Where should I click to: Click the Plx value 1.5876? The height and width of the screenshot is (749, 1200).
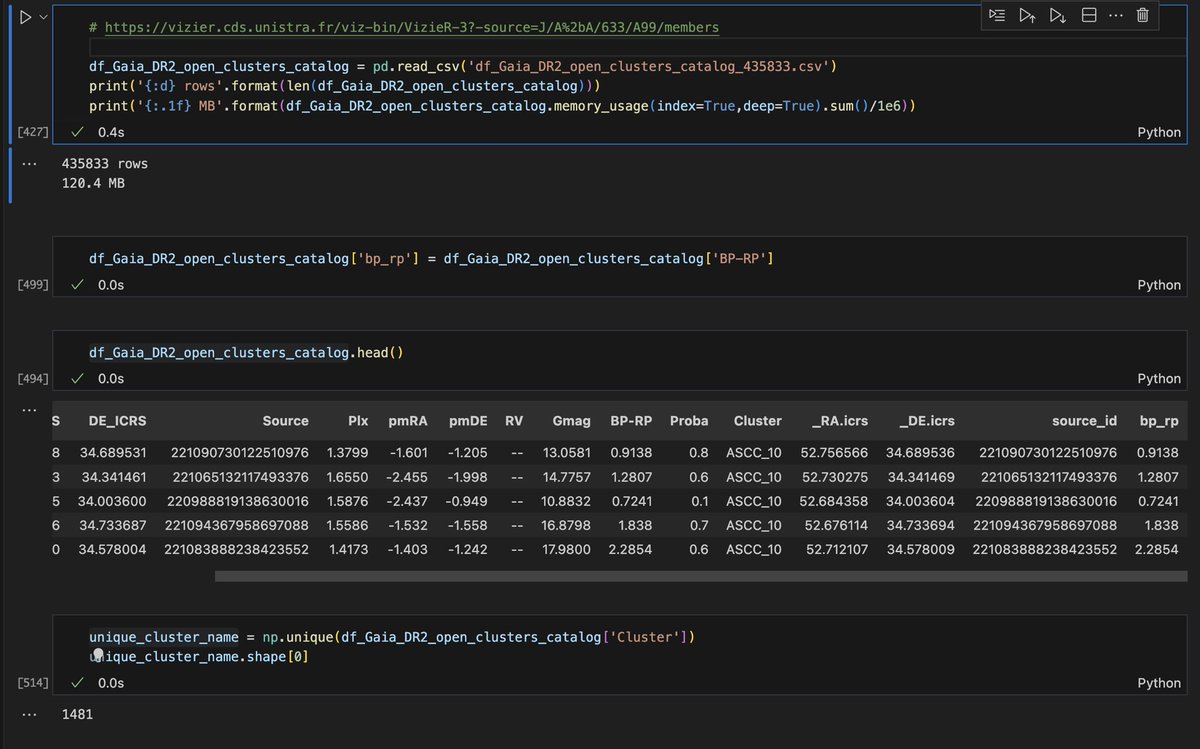tap(348, 501)
